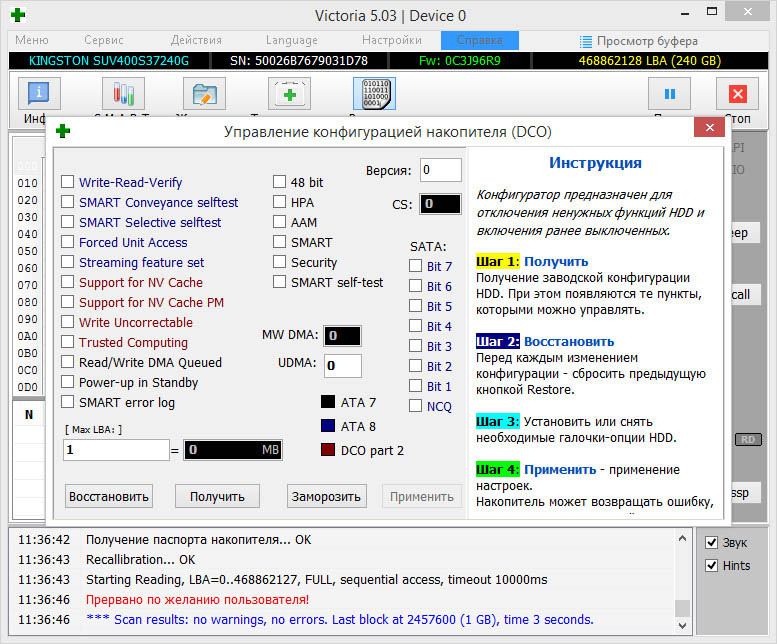Toggle the Звук sound checkbox
This screenshot has height=644, width=777.
(x=712, y=542)
